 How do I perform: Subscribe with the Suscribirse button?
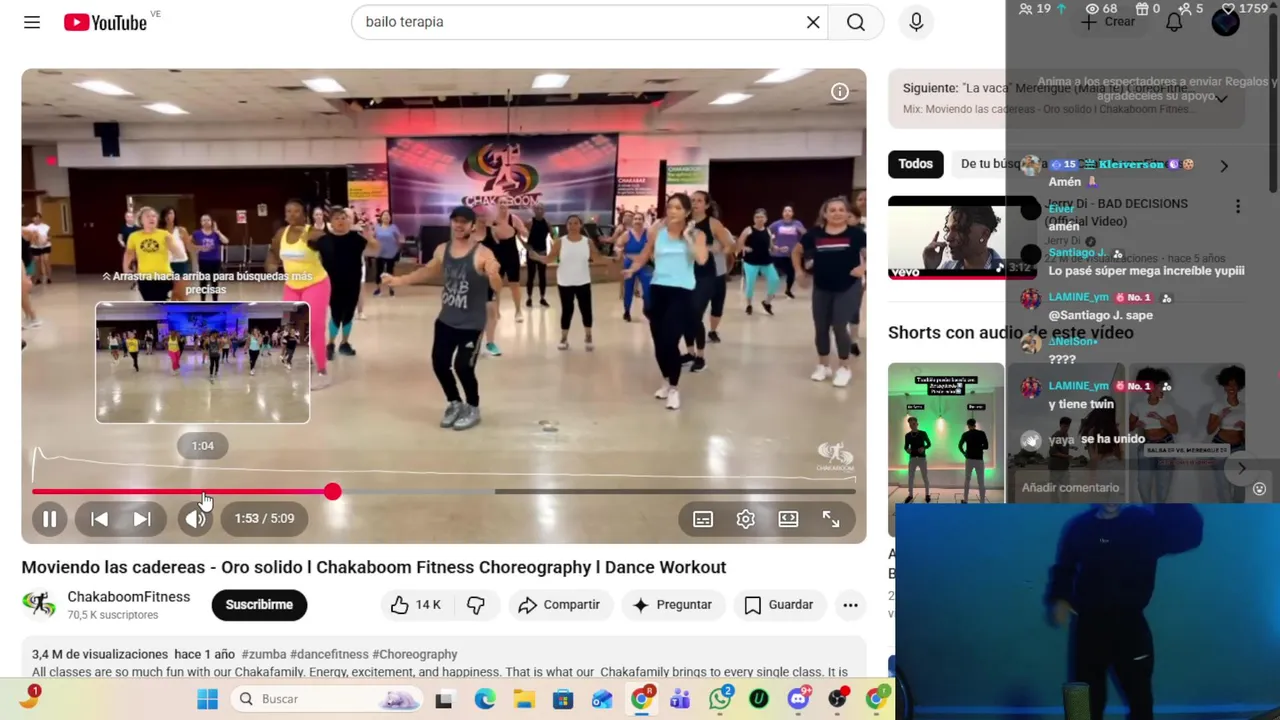click(259, 605)
